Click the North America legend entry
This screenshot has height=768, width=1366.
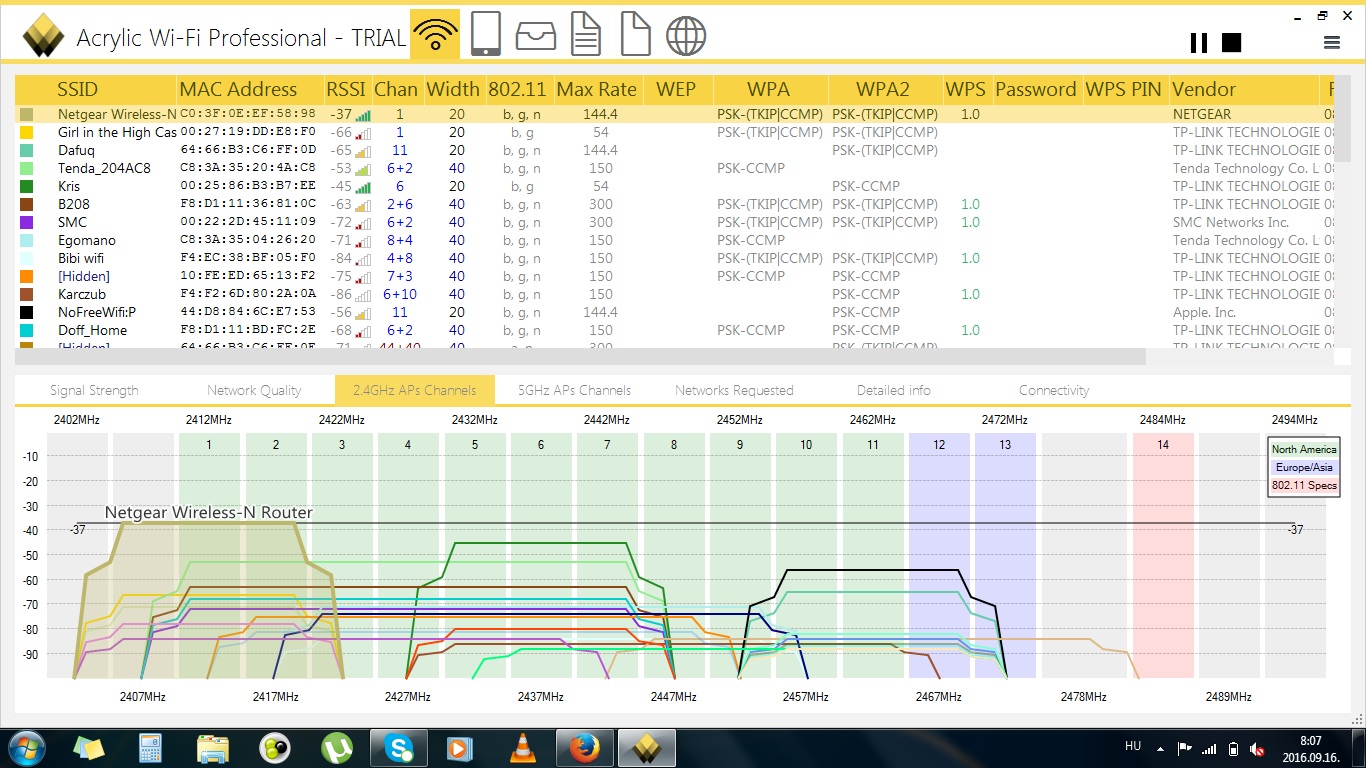(1304, 450)
